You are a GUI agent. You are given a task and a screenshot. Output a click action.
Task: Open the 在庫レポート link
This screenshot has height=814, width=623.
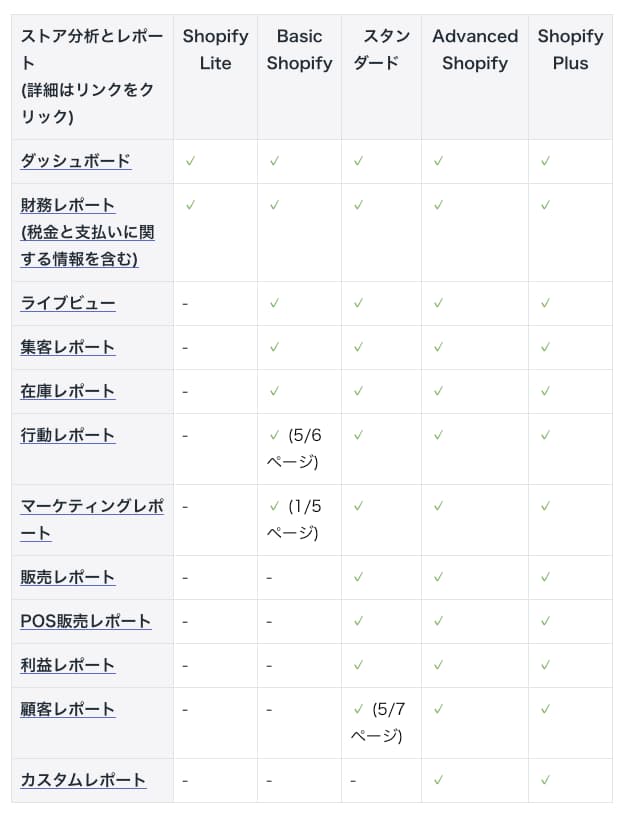coord(68,391)
